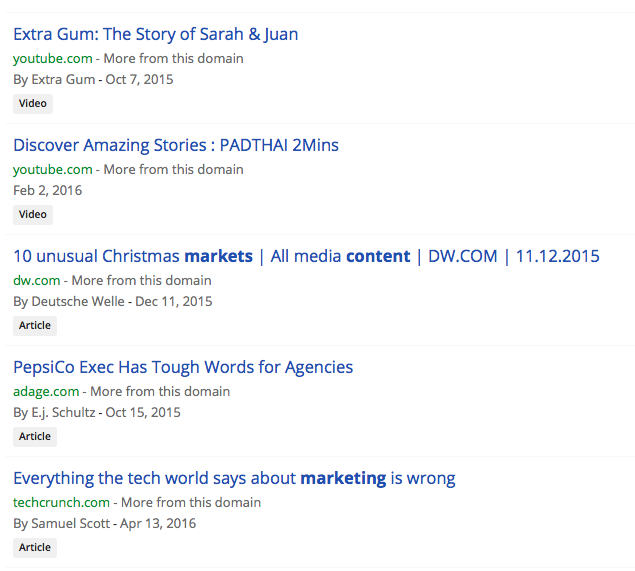The height and width of the screenshot is (571, 635).
Task: Visit the techcrunch.com domain link
Action: [x=61, y=502]
